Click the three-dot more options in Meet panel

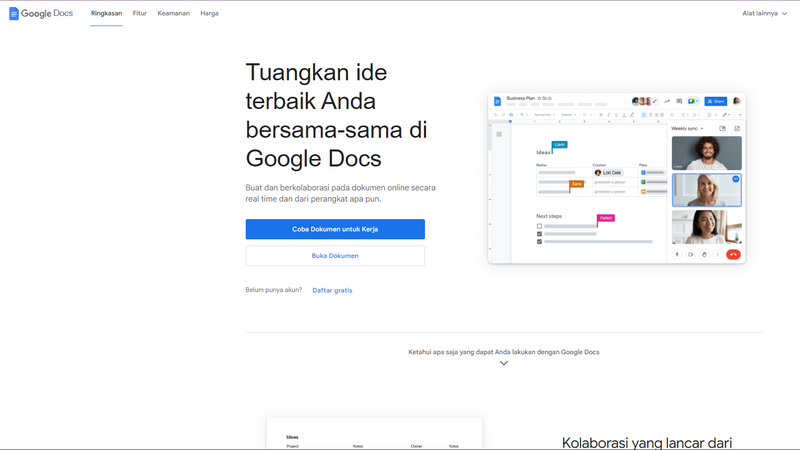coord(717,254)
